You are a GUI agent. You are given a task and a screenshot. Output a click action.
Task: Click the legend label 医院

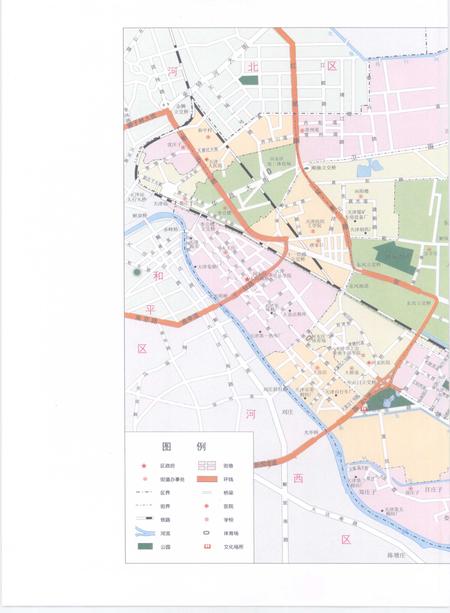click(228, 506)
